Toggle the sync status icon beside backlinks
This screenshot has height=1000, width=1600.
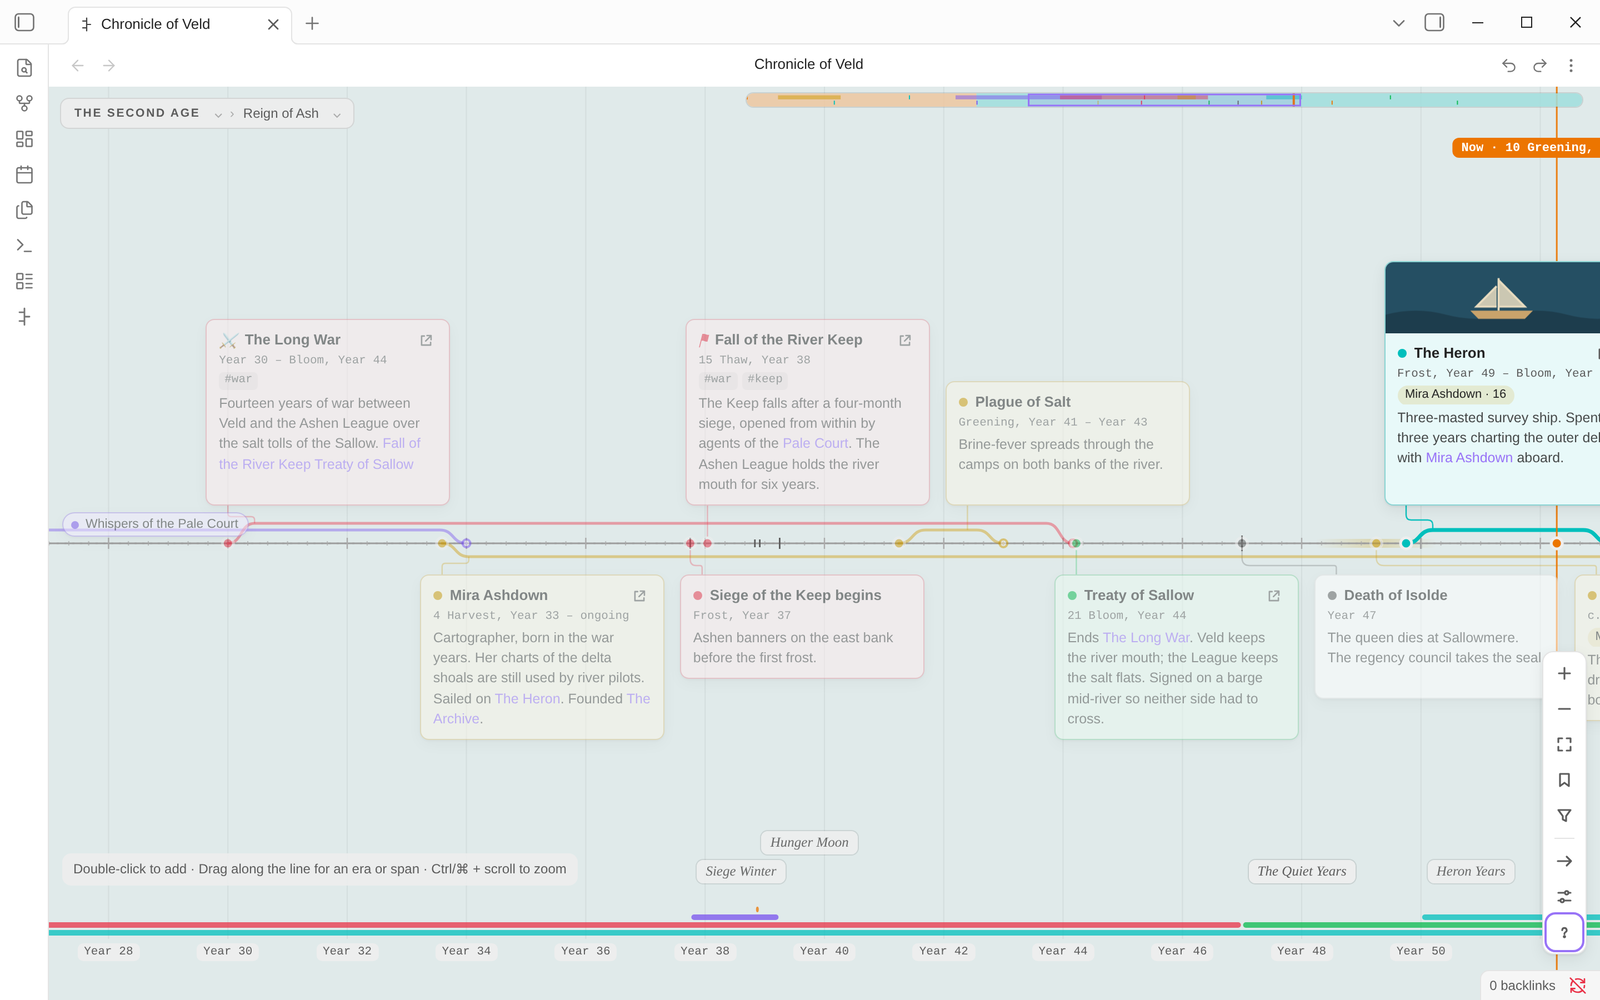(x=1578, y=986)
